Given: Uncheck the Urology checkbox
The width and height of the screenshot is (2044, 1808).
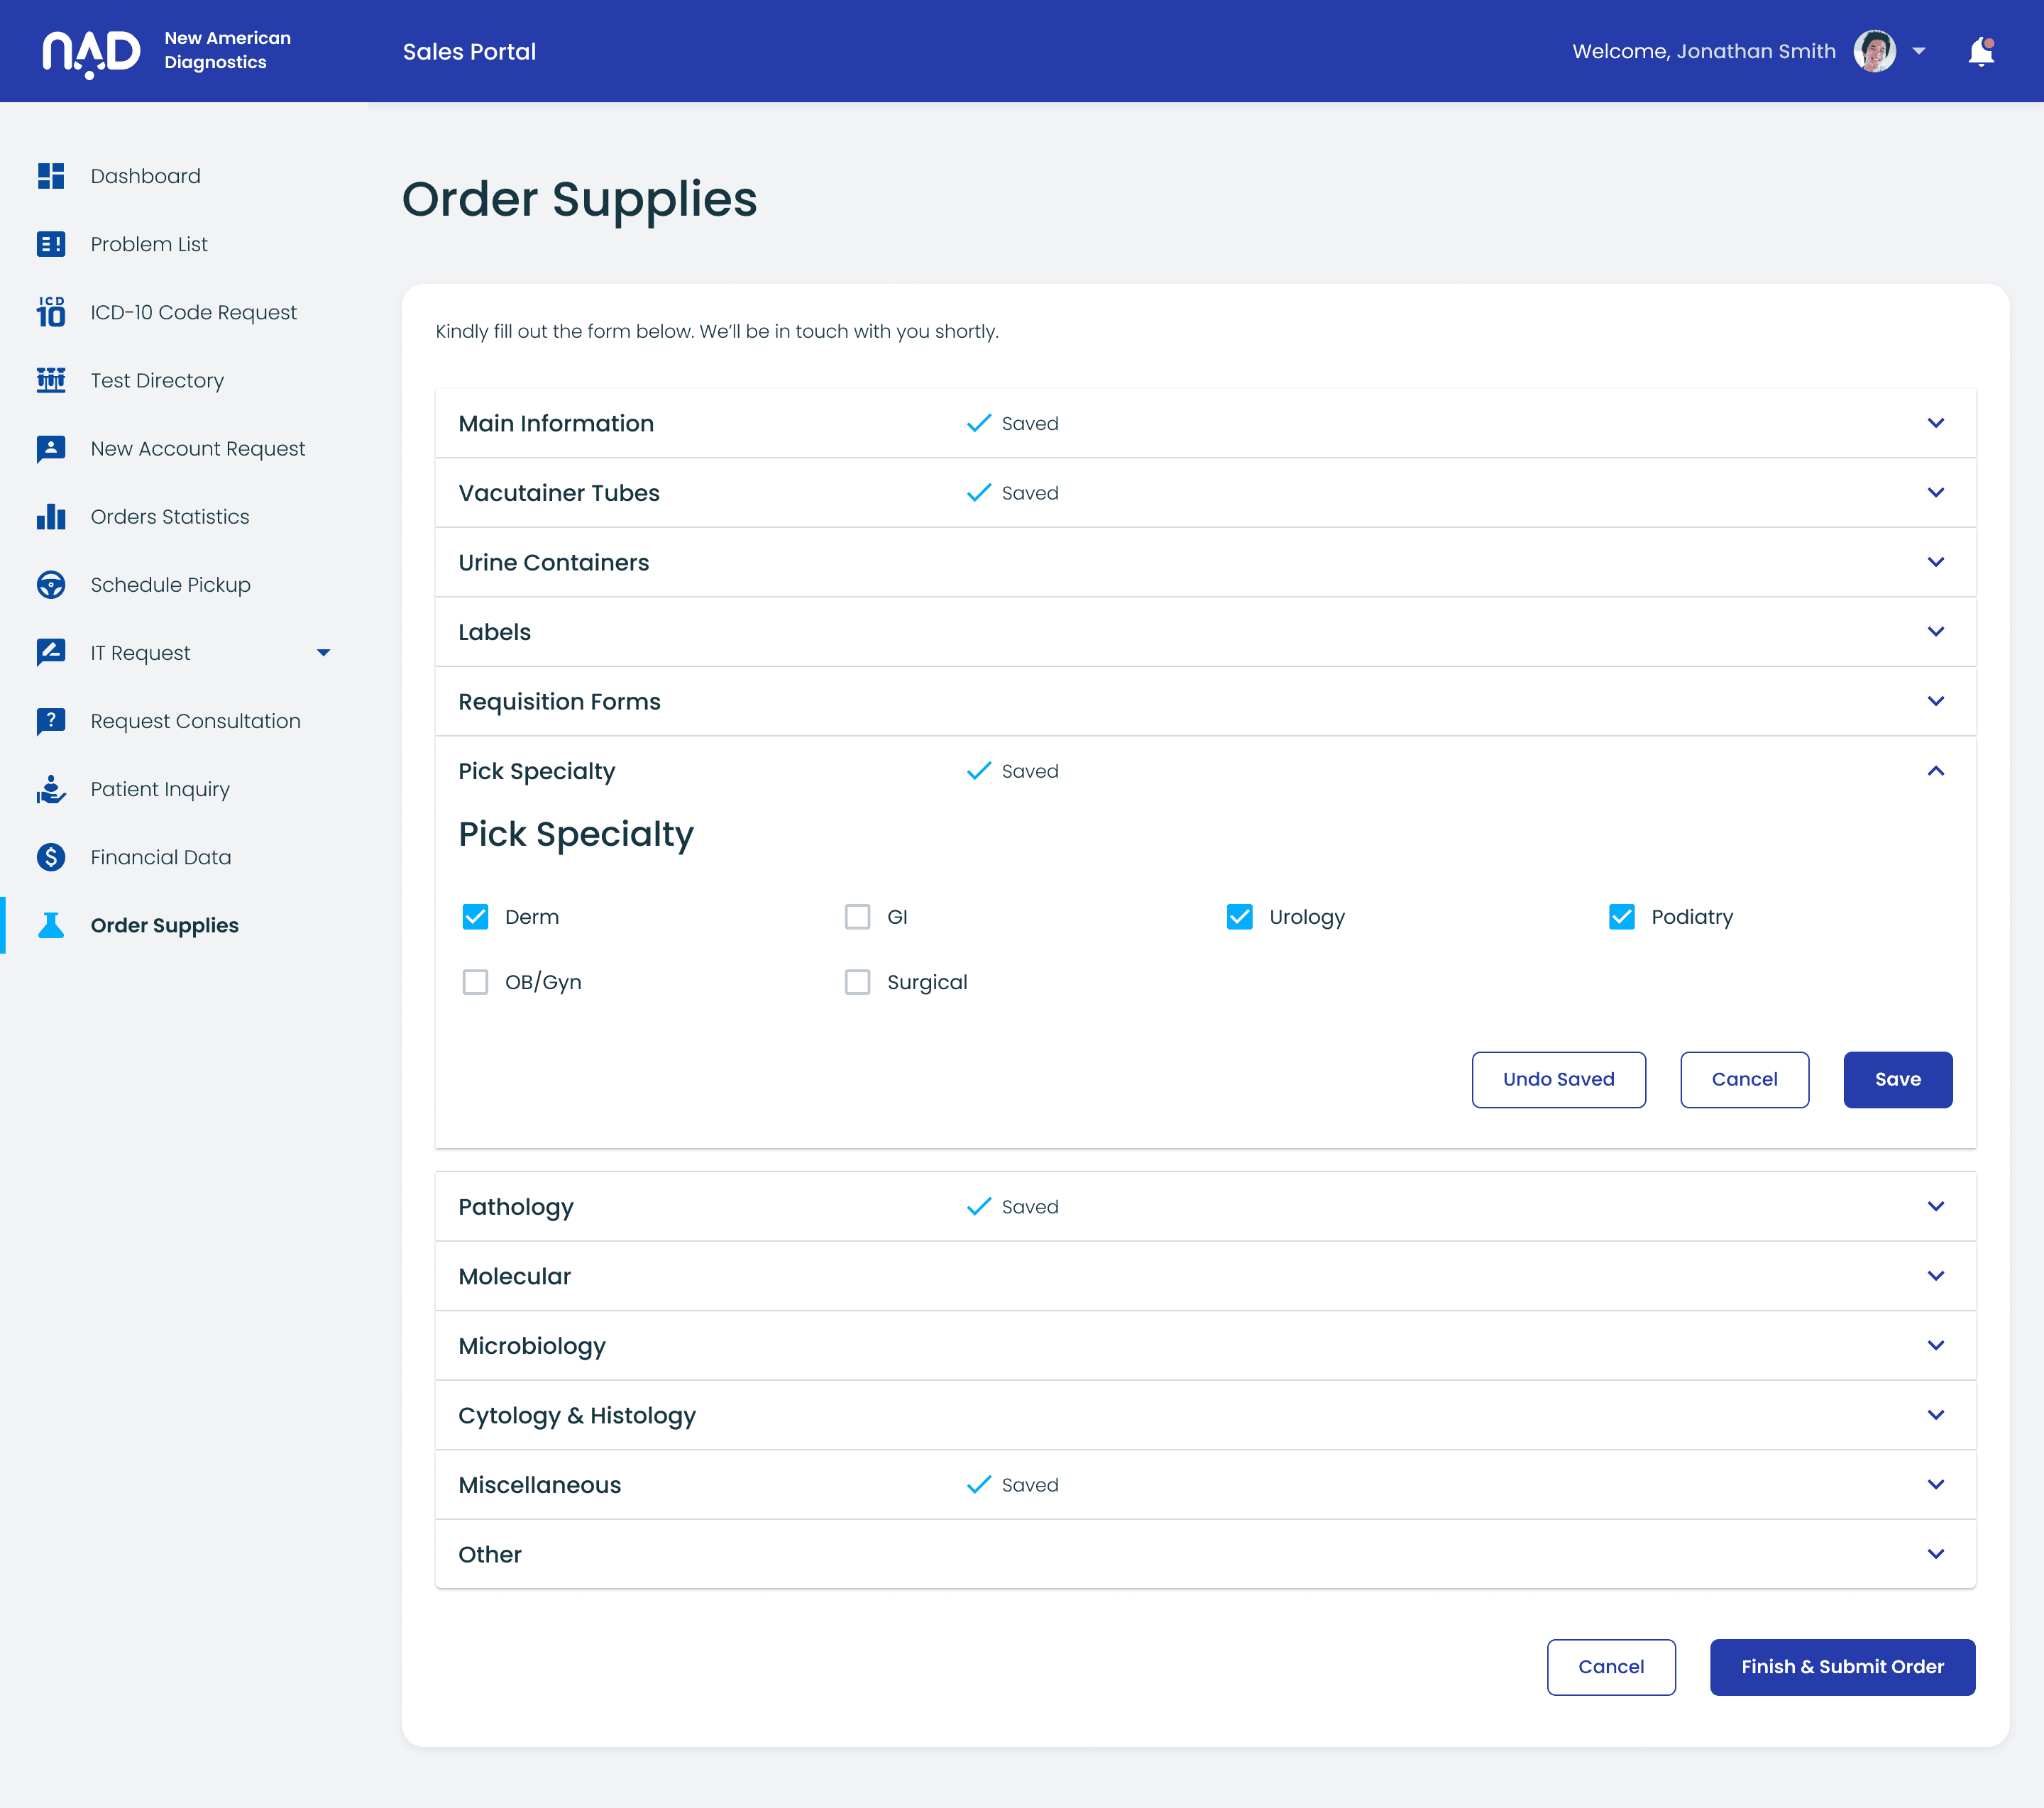Looking at the screenshot, I should [x=1239, y=917].
